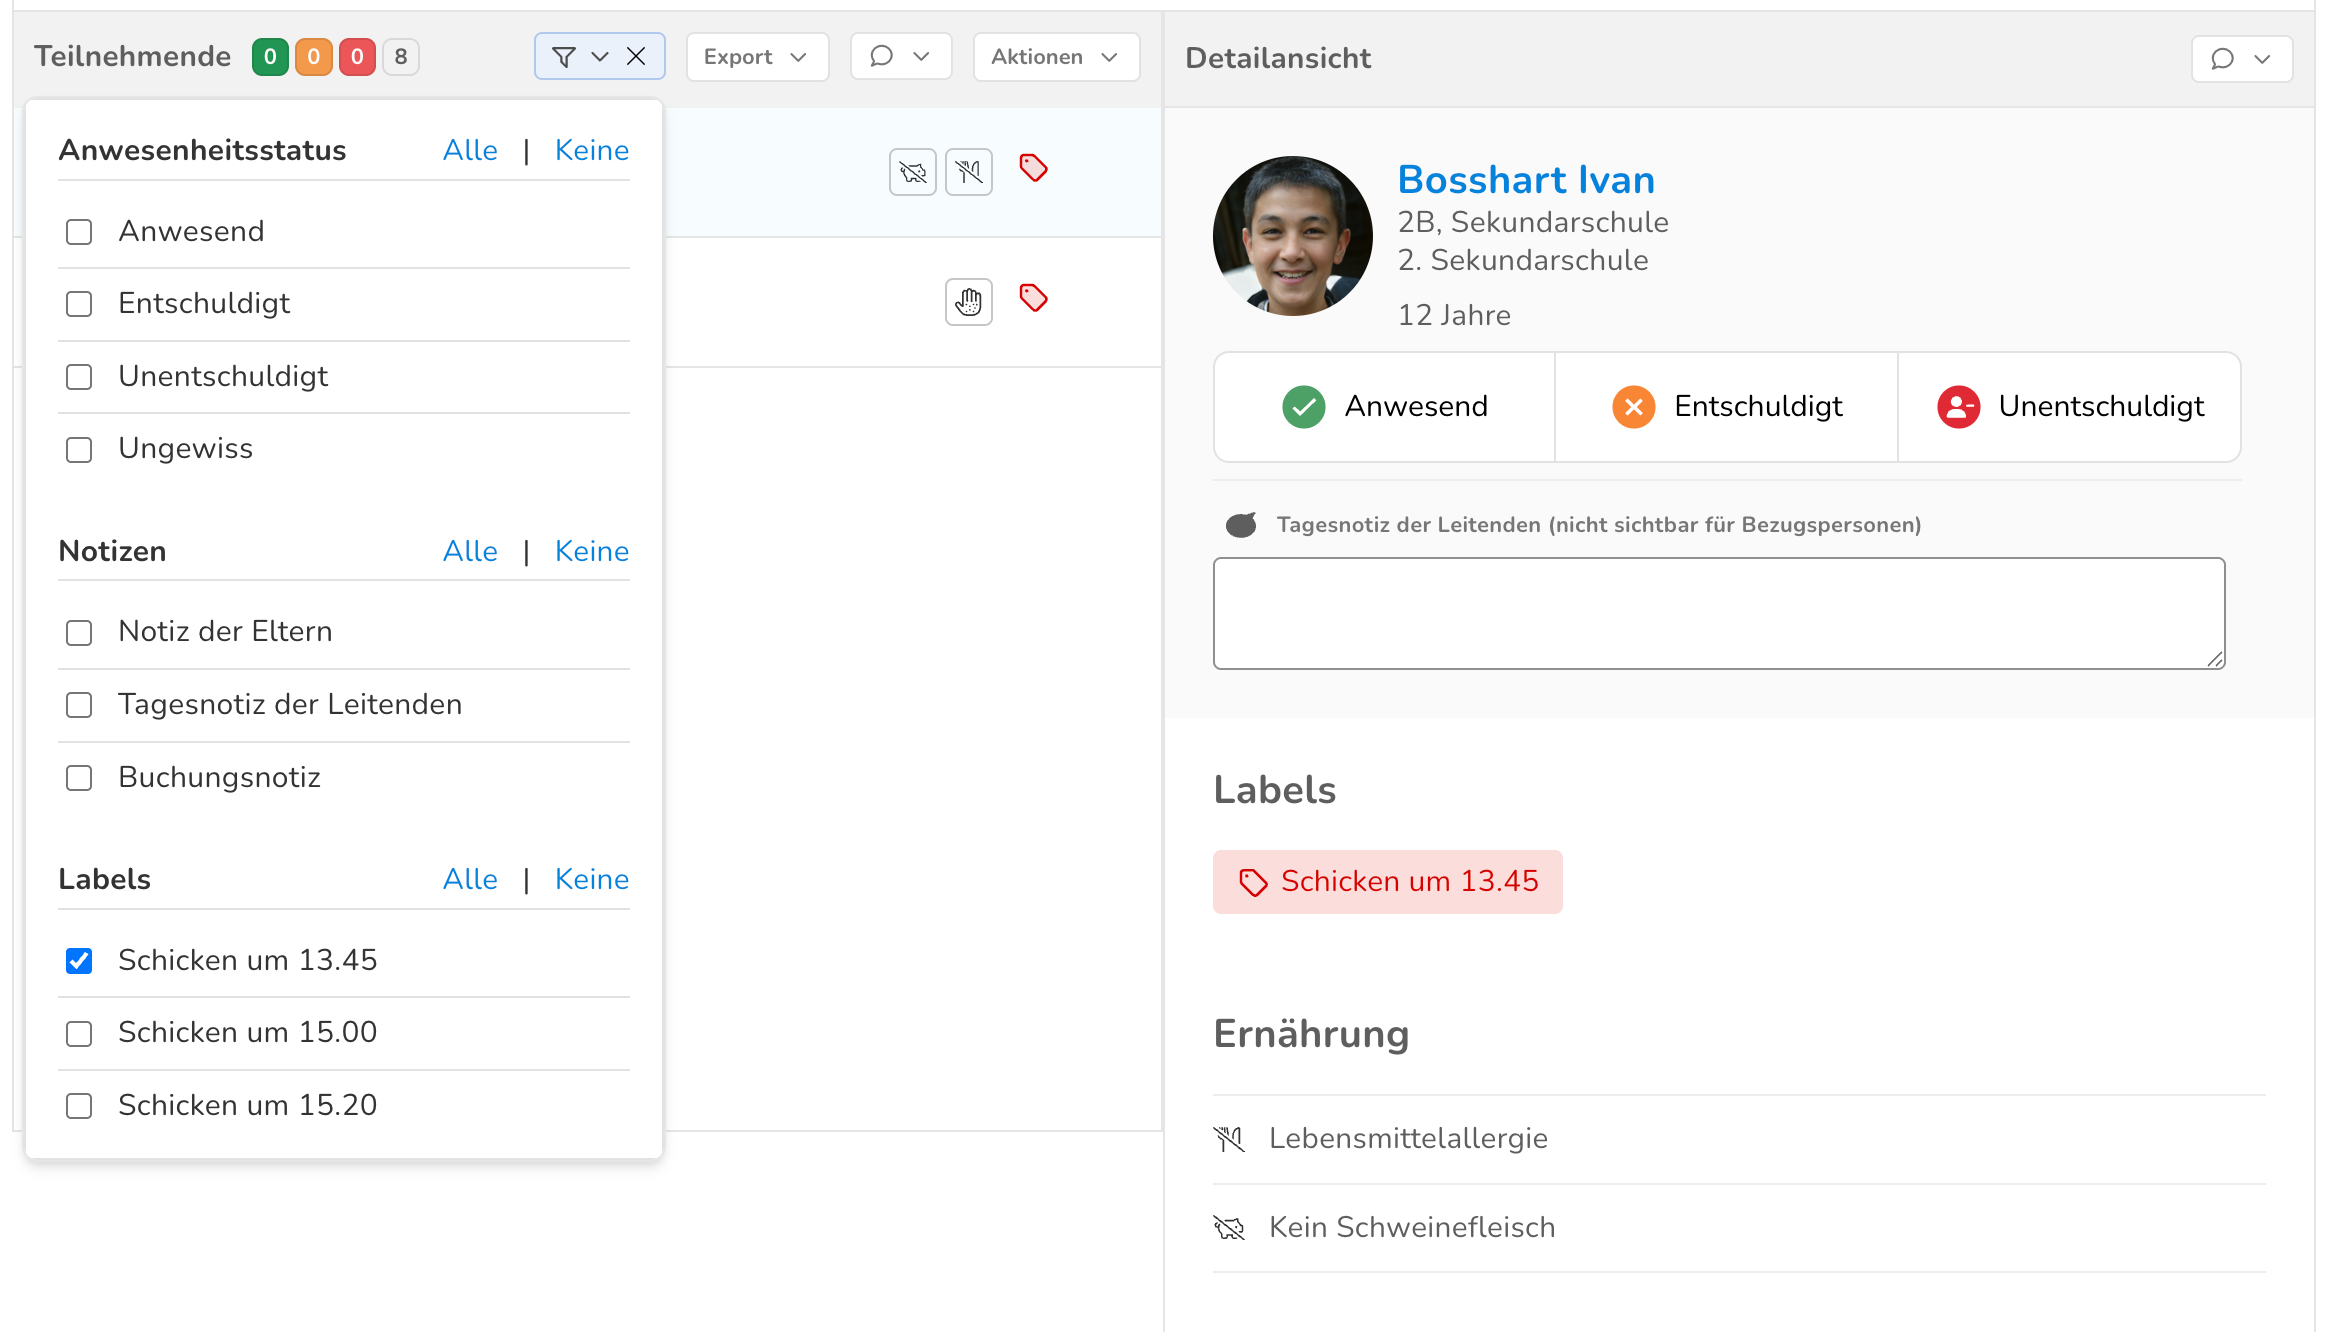
Task: Click the no-pork icon in first row
Action: click(x=913, y=172)
